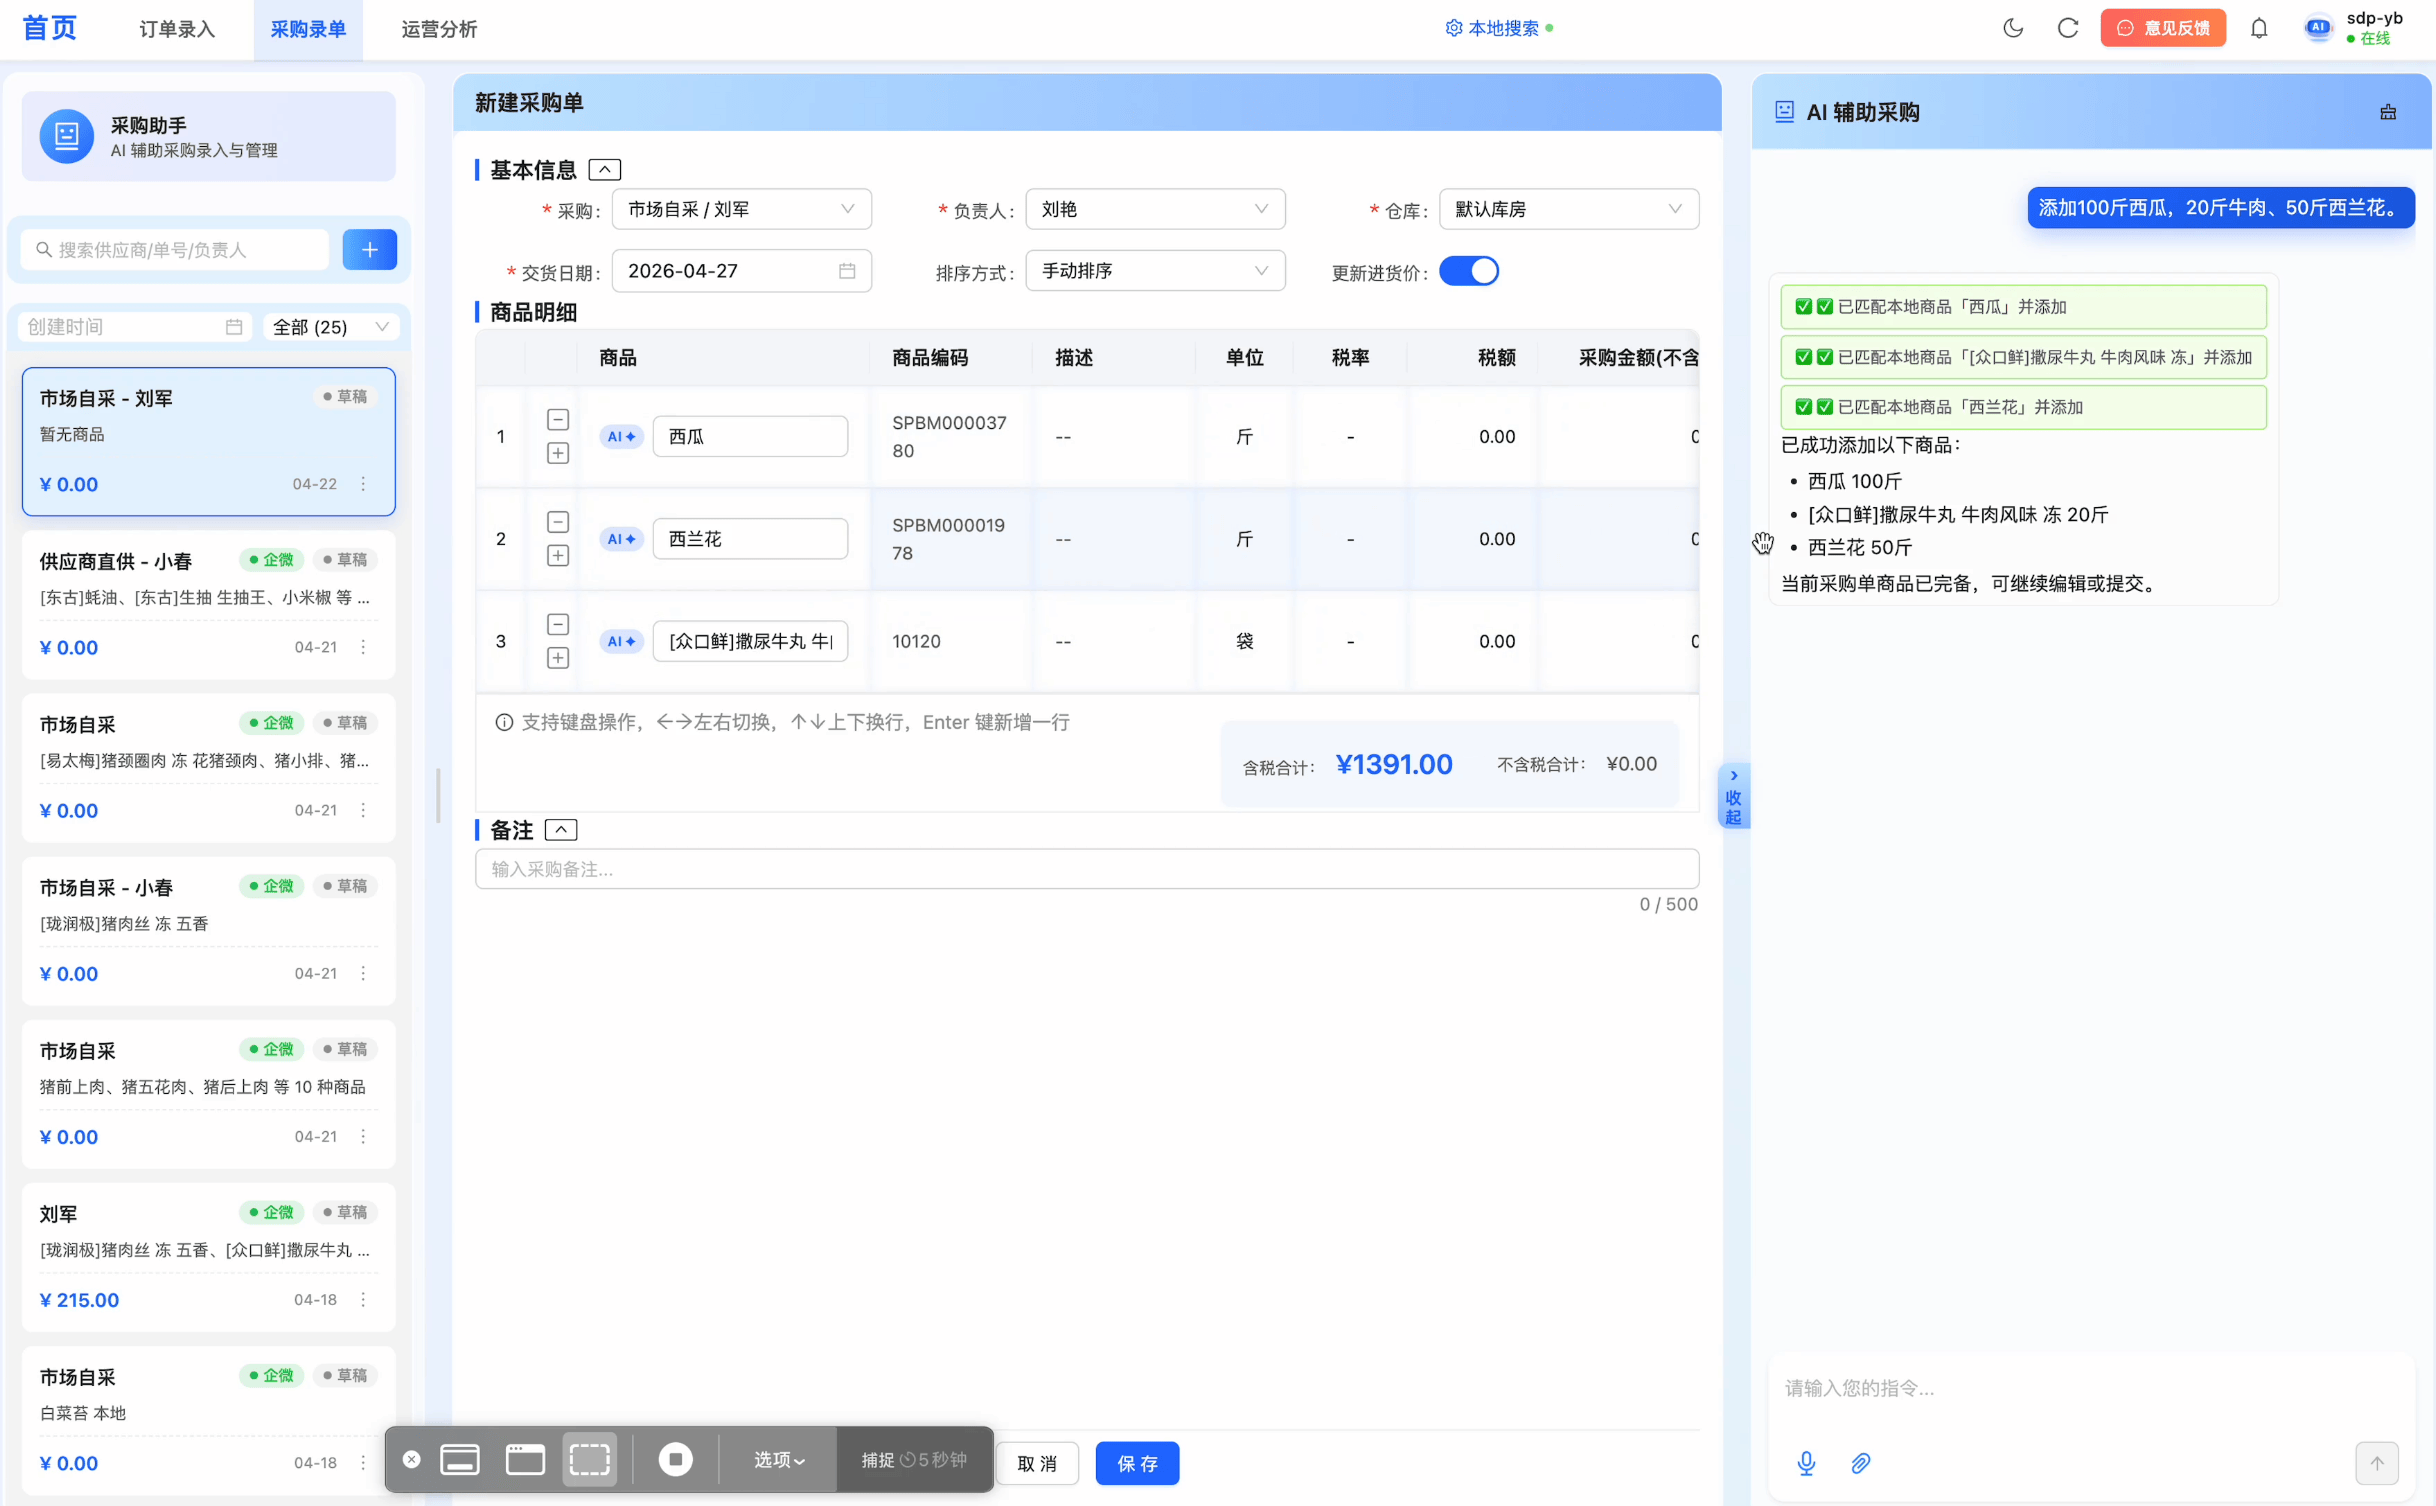Screen dimensions: 2436x1506
Task: Click the 意见反馈 button
Action: [2163, 28]
